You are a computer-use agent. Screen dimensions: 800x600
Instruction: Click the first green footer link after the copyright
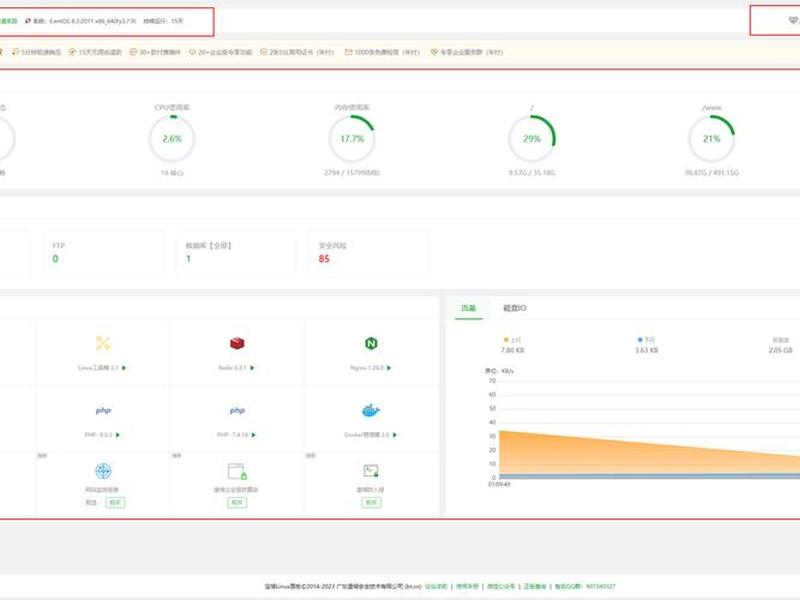coord(436,587)
